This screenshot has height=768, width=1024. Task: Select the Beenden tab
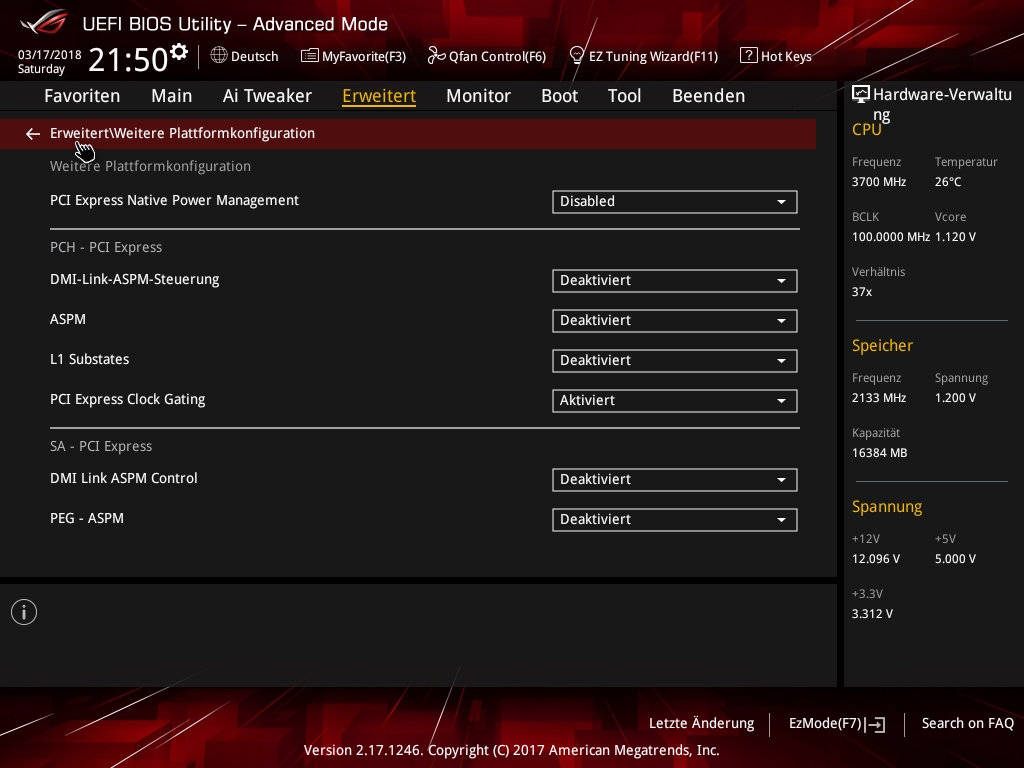click(x=709, y=96)
